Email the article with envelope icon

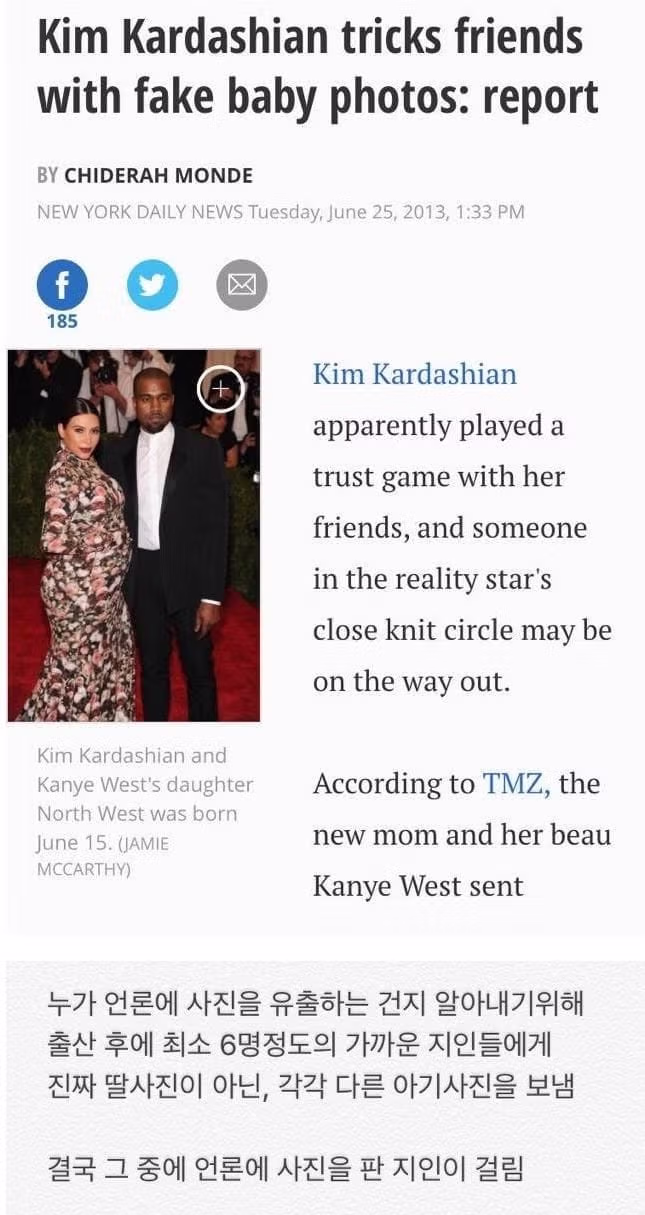click(242, 285)
